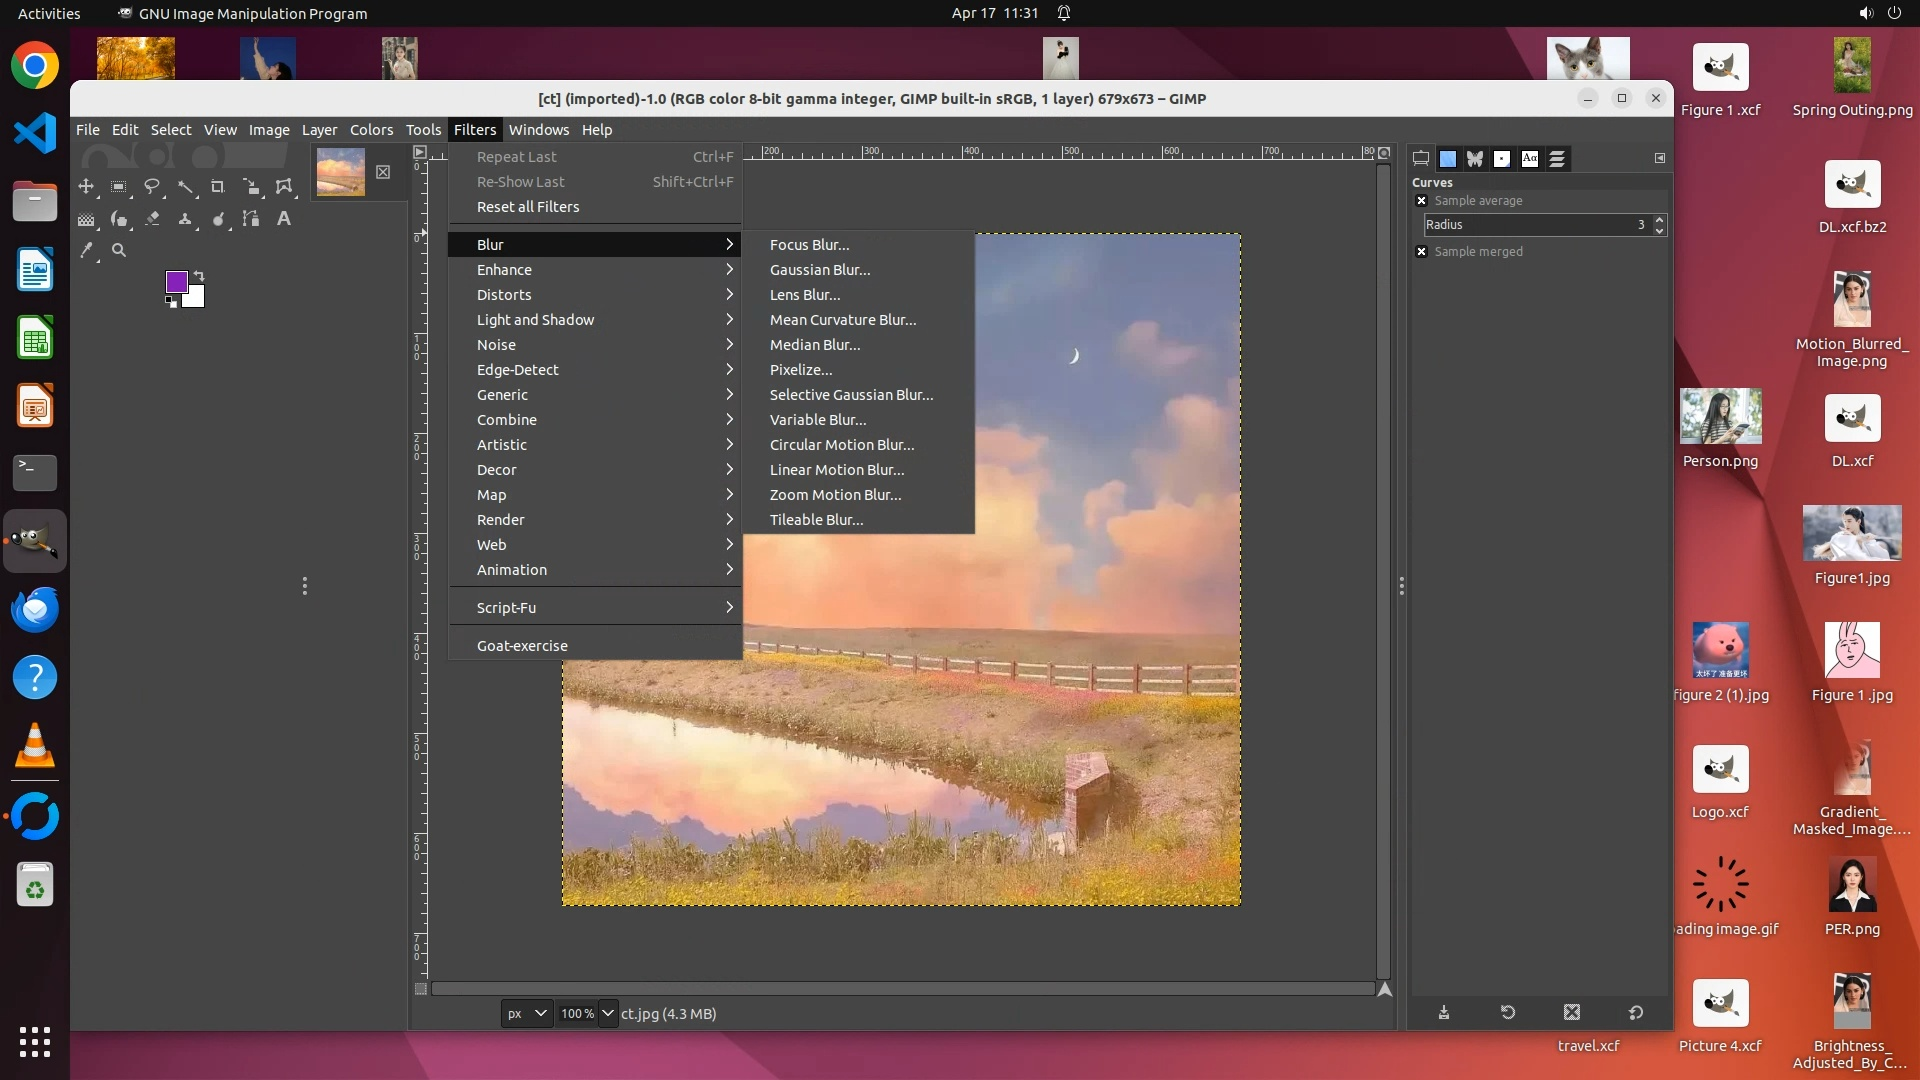Select the Text tool
The image size is (1920, 1080).
tap(284, 218)
